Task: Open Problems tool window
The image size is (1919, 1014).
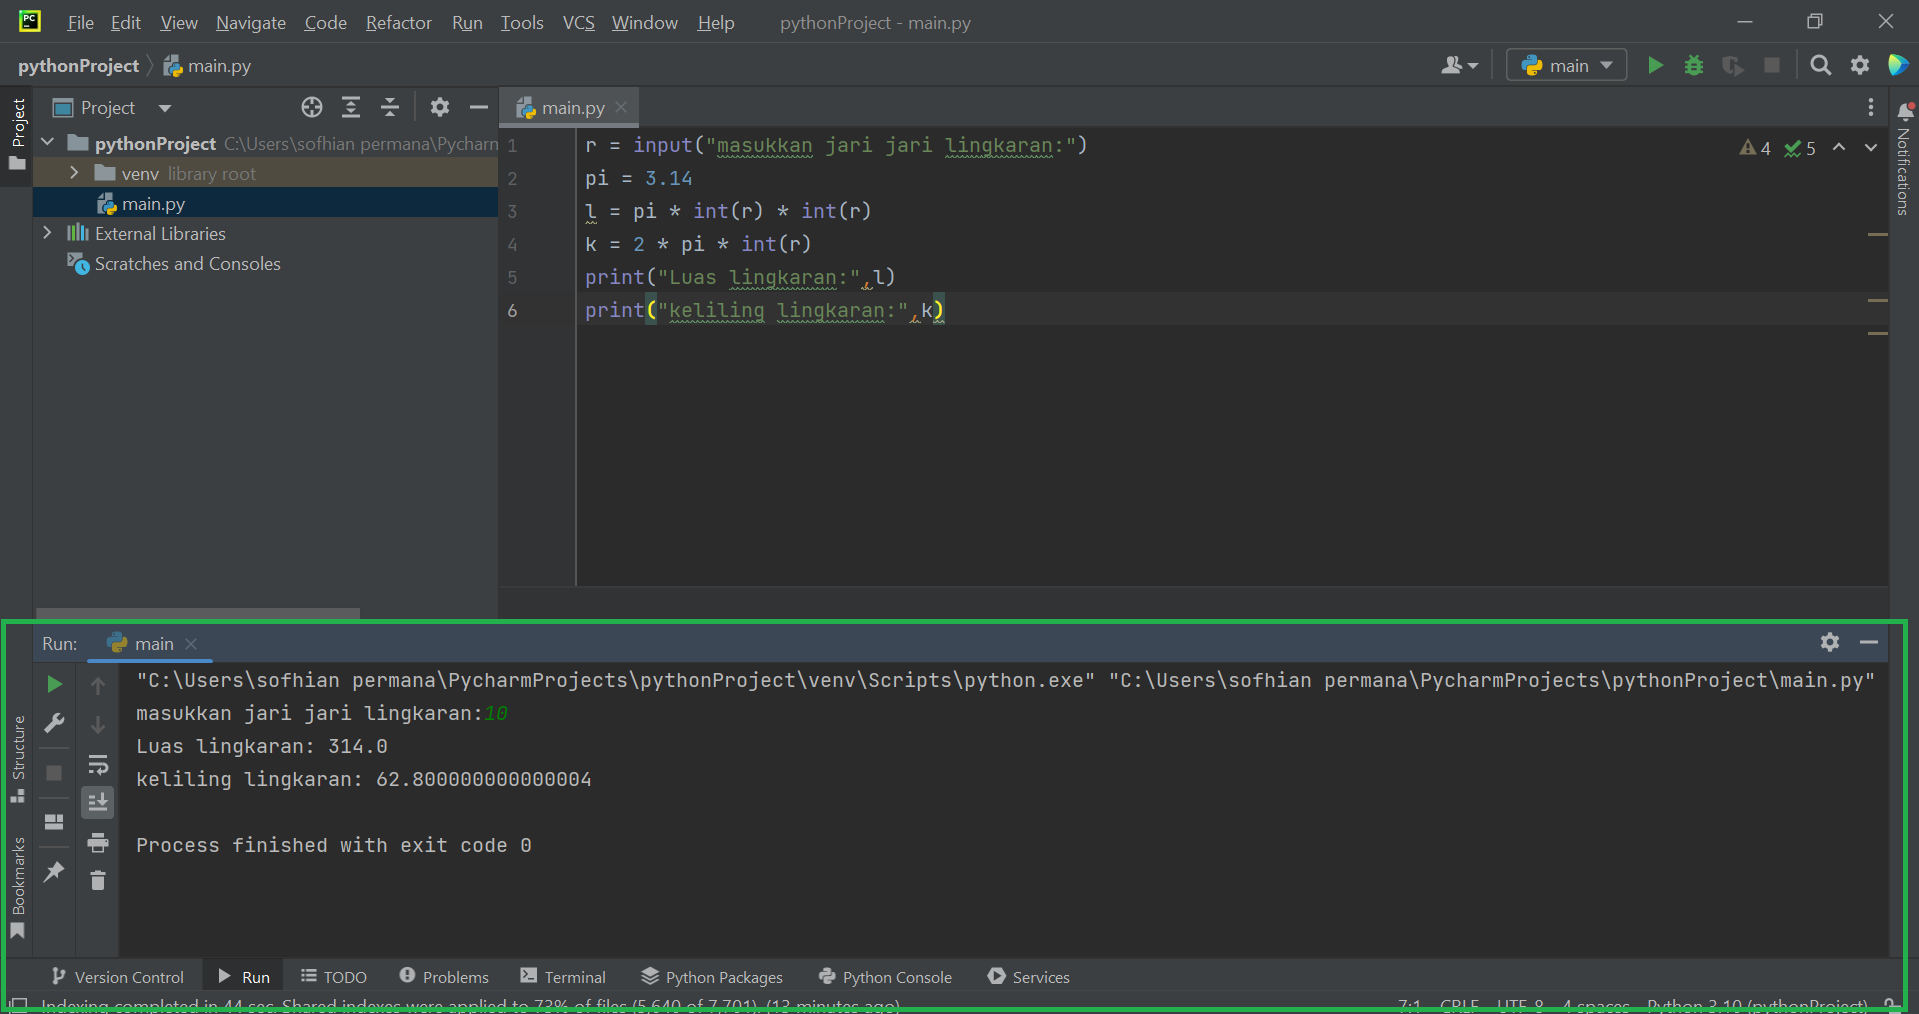Action: click(x=444, y=977)
